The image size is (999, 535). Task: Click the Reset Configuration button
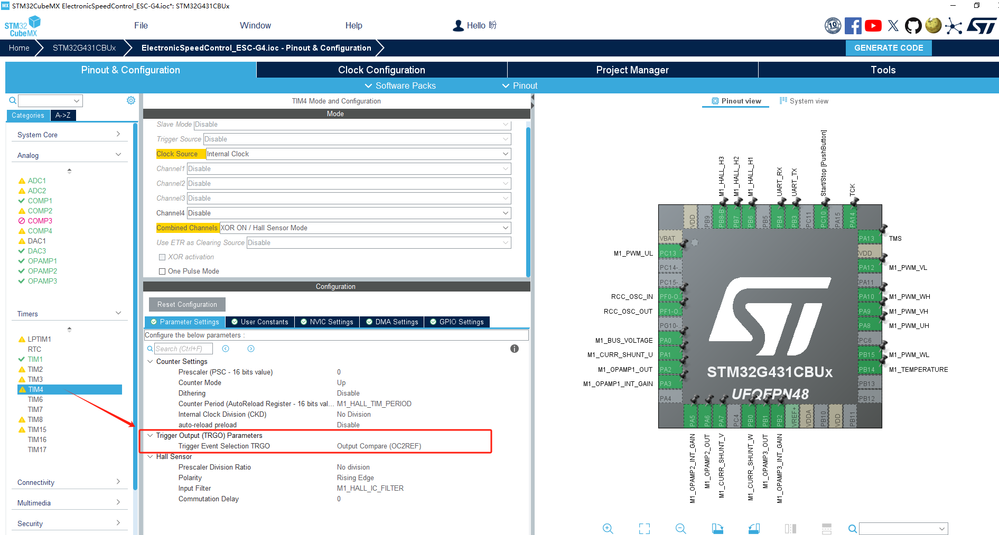tap(187, 304)
